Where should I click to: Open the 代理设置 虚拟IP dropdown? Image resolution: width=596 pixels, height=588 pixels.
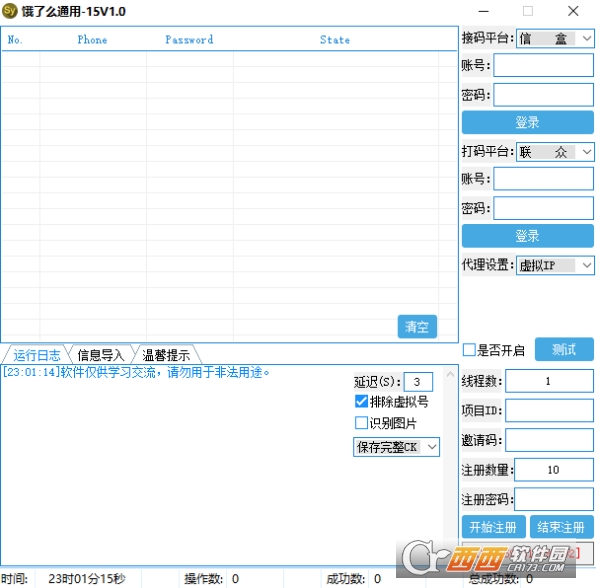tap(555, 265)
